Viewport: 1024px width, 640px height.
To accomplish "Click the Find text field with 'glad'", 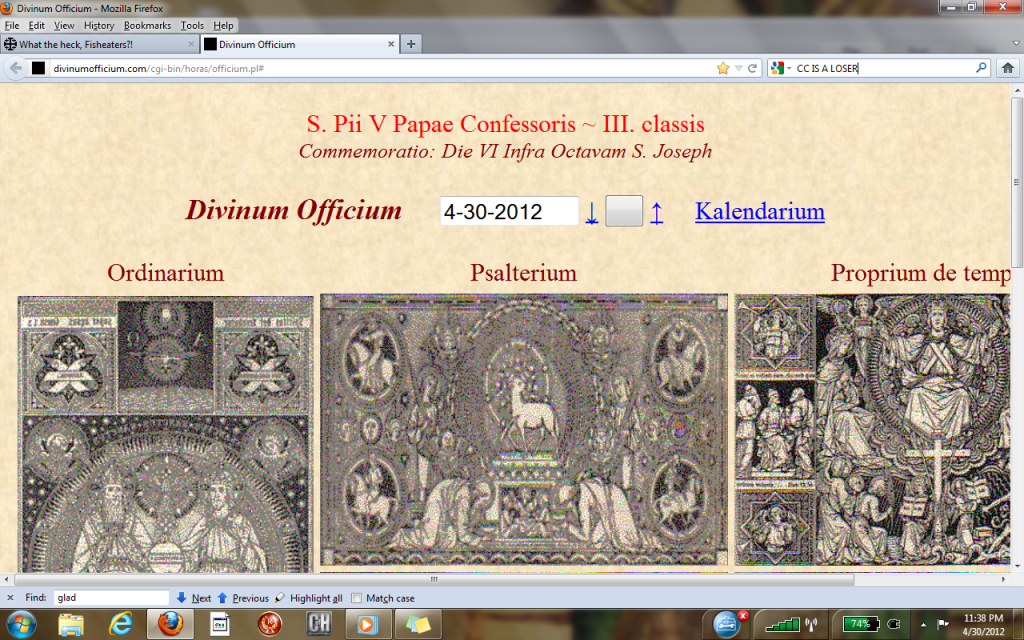I will pos(111,598).
